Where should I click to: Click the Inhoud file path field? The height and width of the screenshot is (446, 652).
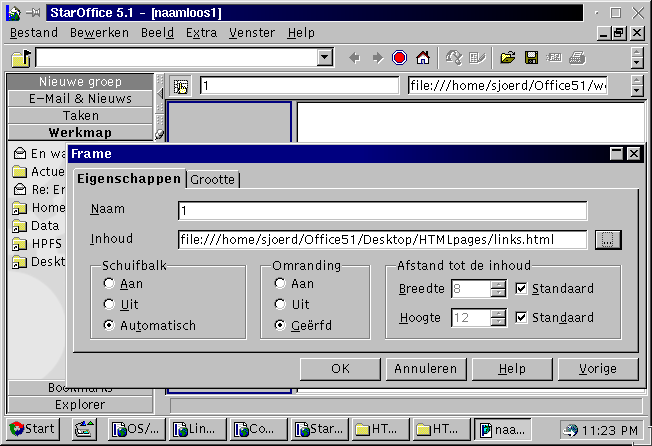click(383, 240)
